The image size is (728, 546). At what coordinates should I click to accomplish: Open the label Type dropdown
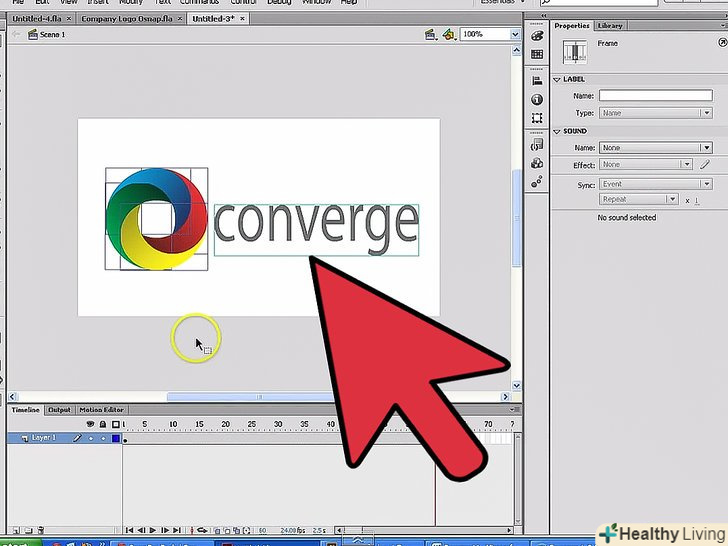(x=656, y=113)
